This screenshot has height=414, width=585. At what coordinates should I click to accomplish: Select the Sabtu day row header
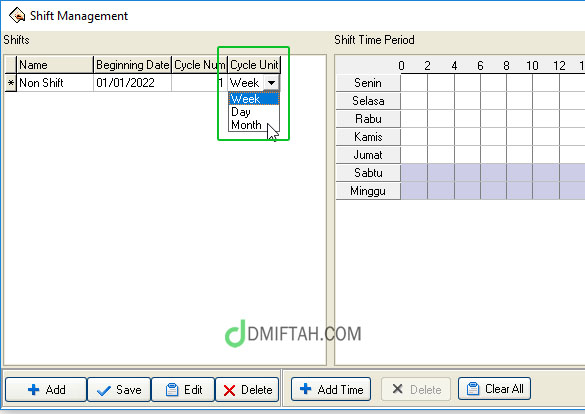pos(368,172)
